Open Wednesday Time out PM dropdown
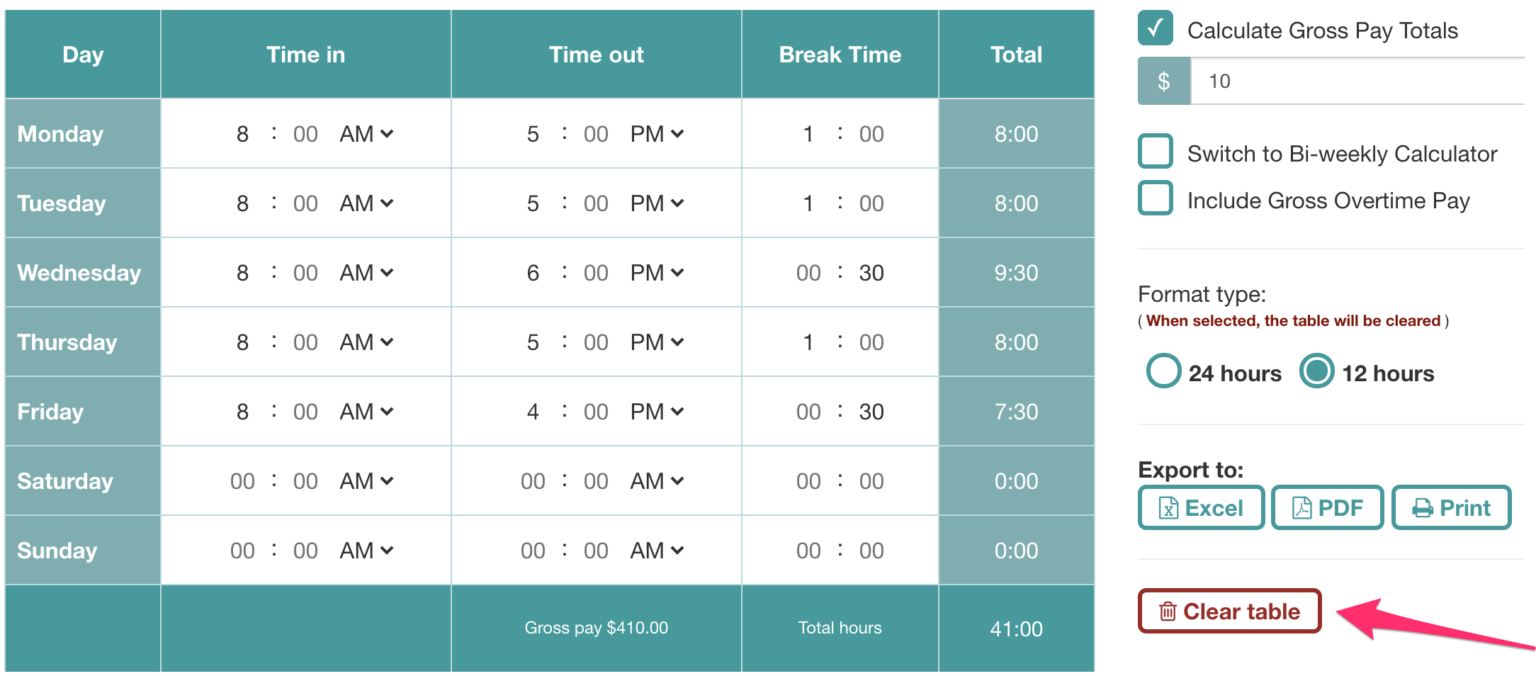Image resolution: width=1536 pixels, height=676 pixels. coord(656,273)
